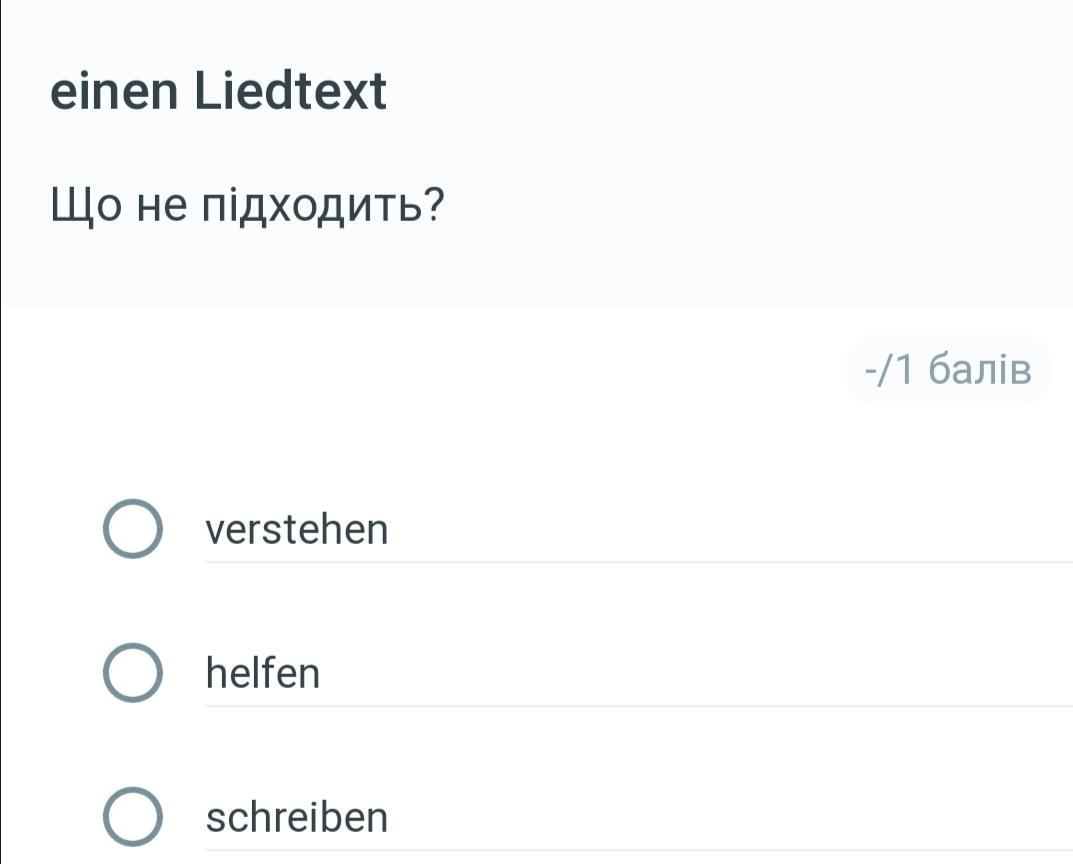The height and width of the screenshot is (864, 1073).
Task: Click the helfen answer label
Action: (263, 674)
